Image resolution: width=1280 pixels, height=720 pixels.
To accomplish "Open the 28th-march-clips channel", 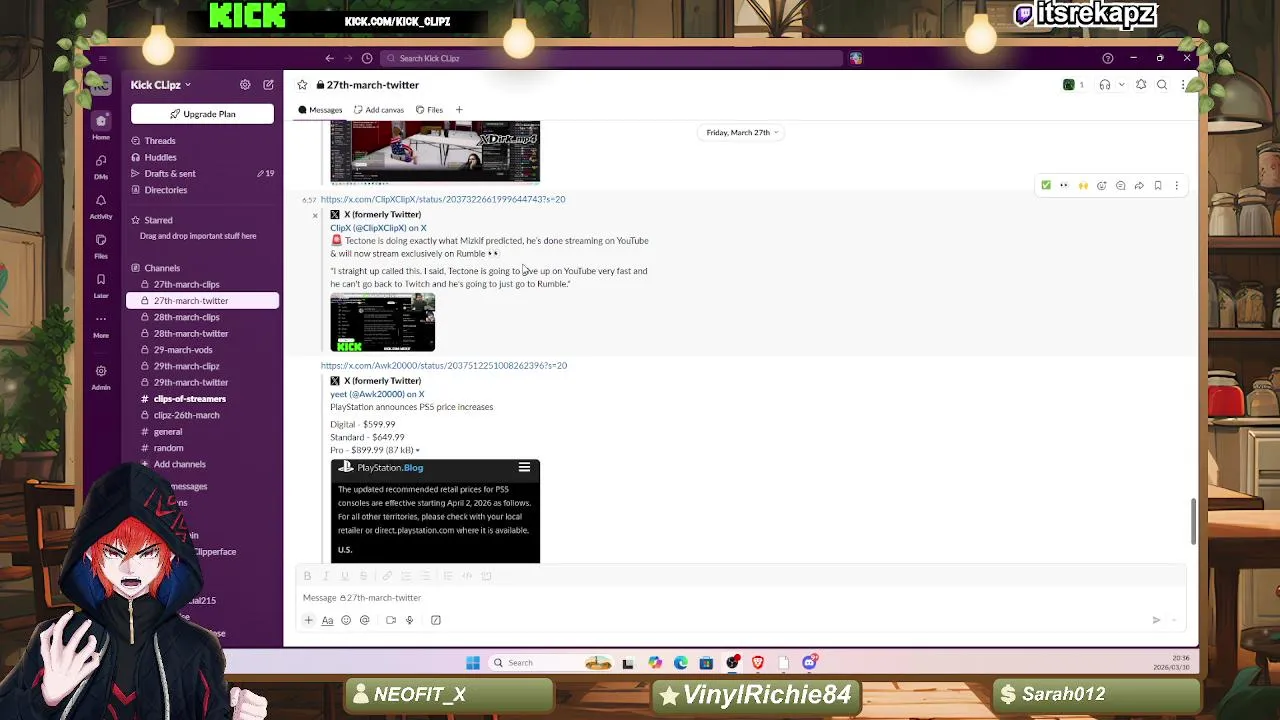I will click(x=186, y=317).
